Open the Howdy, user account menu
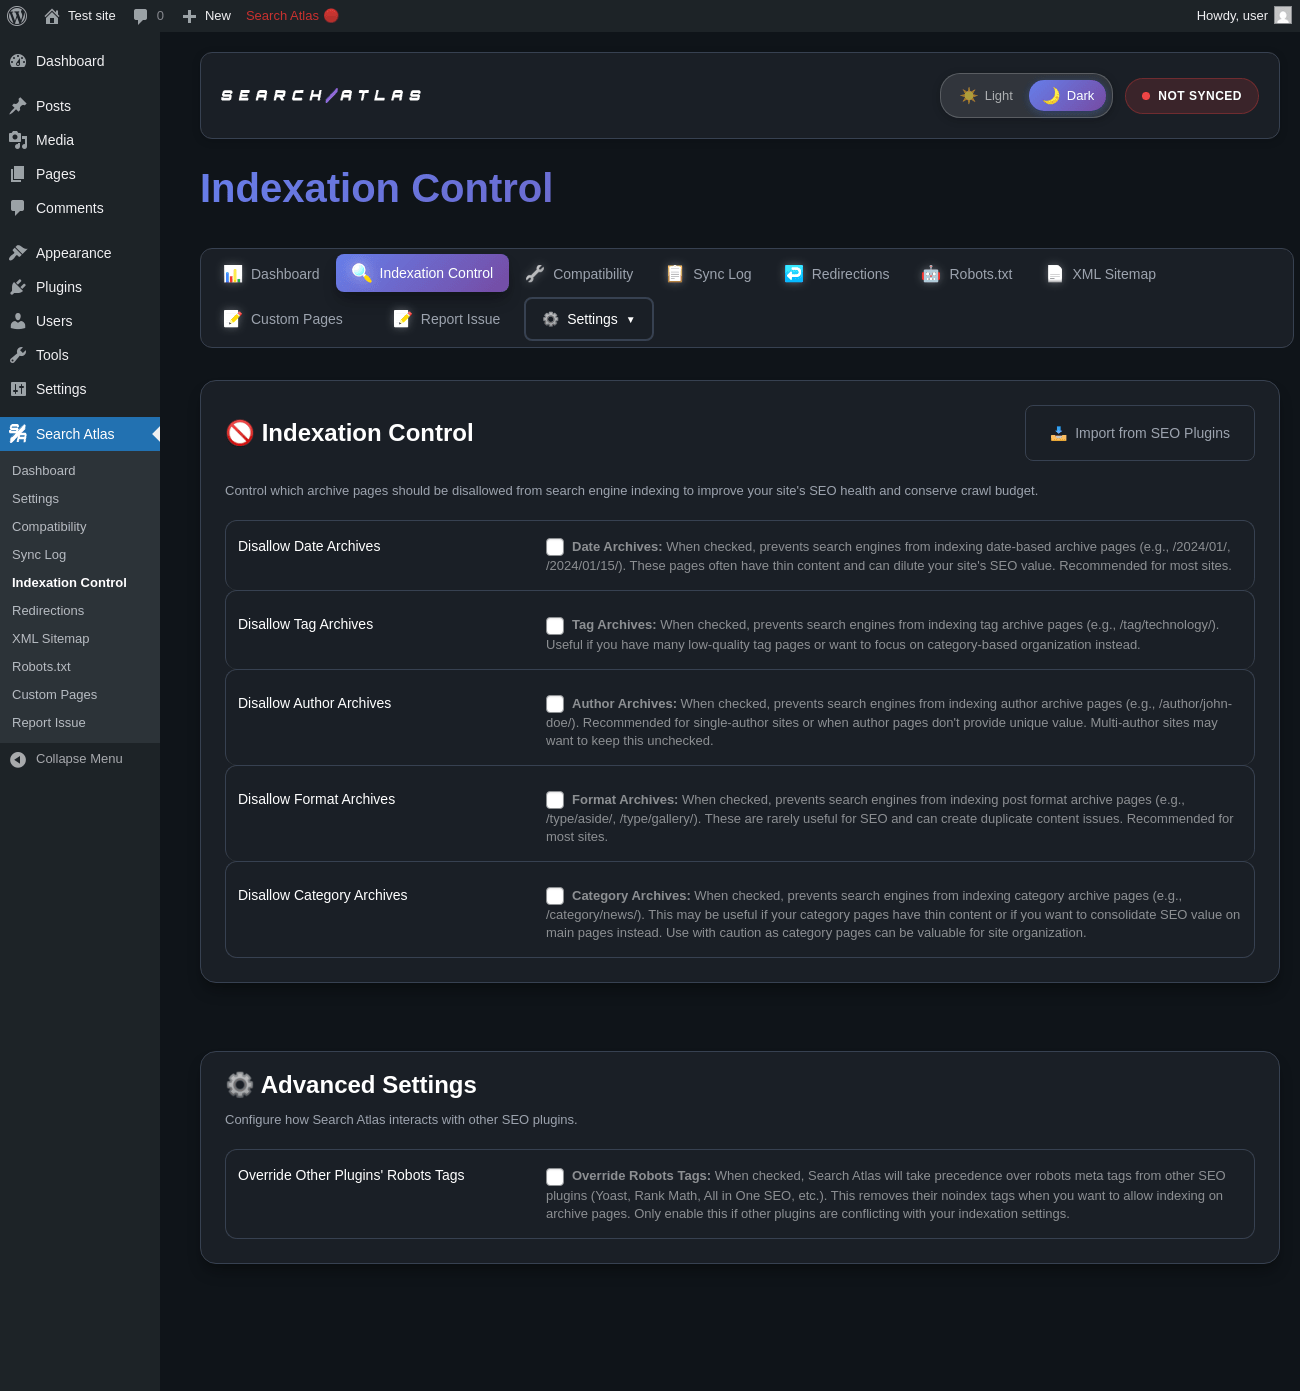This screenshot has height=1391, width=1300. coord(1244,16)
